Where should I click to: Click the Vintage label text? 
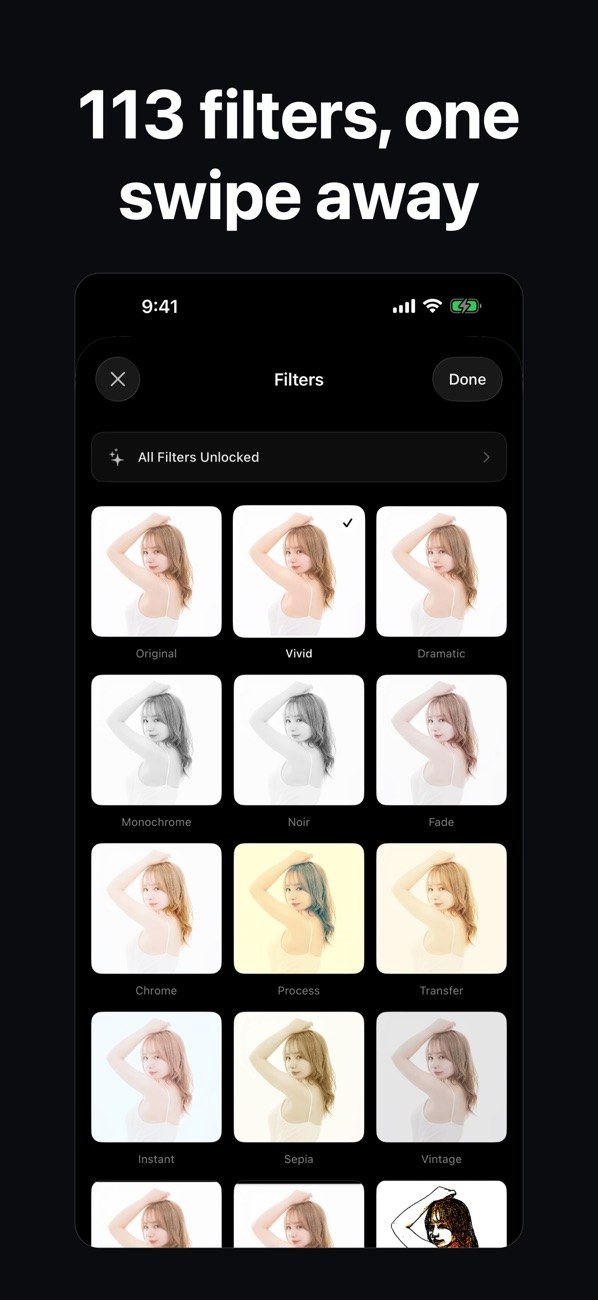441,1159
